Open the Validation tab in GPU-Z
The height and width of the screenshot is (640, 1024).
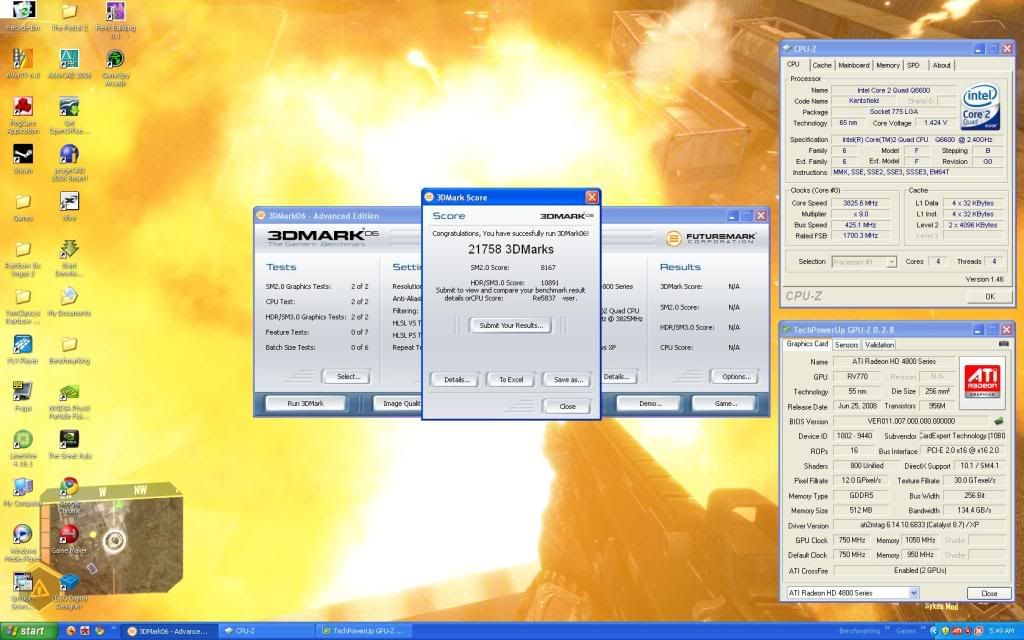point(879,345)
